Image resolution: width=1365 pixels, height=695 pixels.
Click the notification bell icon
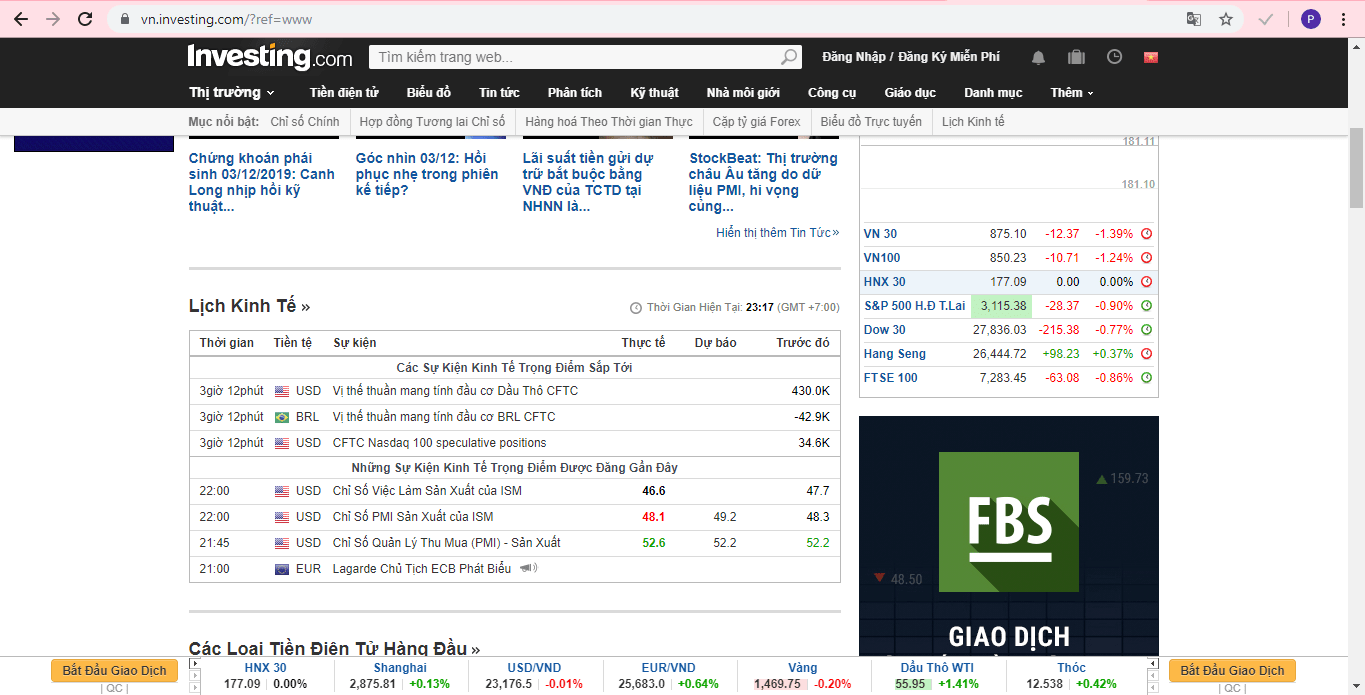pyautogui.click(x=1039, y=57)
